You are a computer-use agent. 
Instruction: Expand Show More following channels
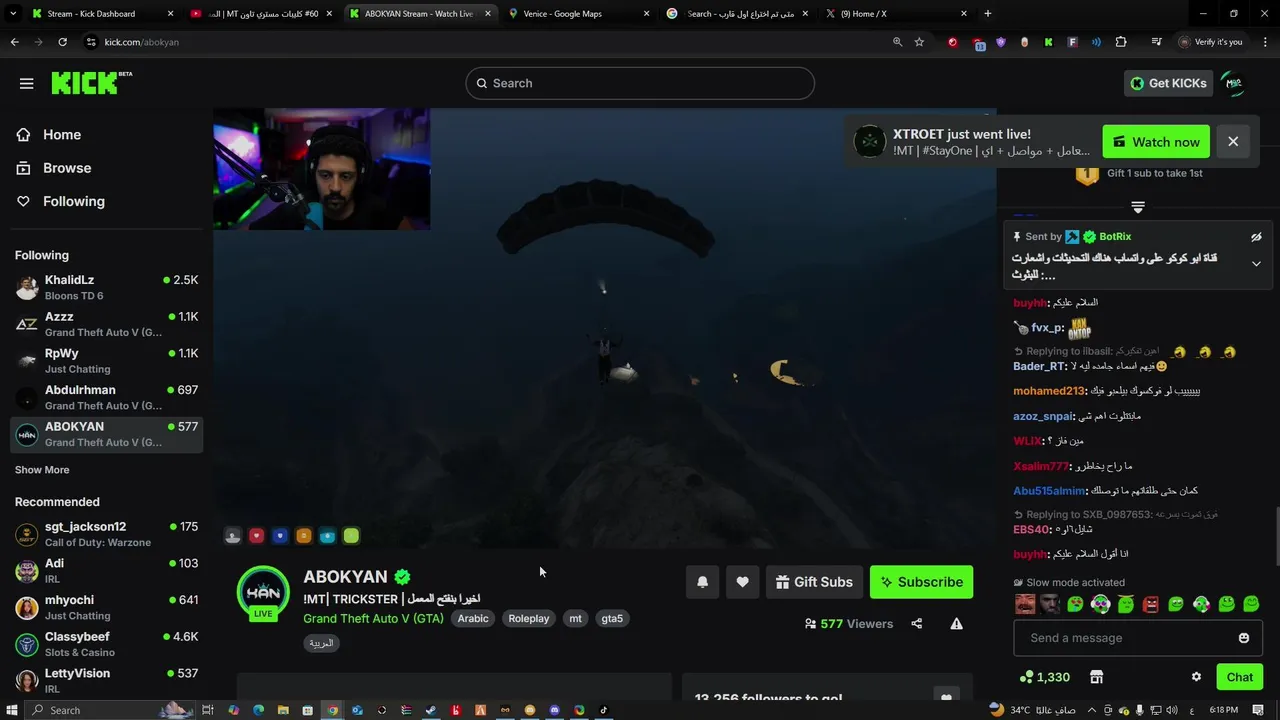42,470
